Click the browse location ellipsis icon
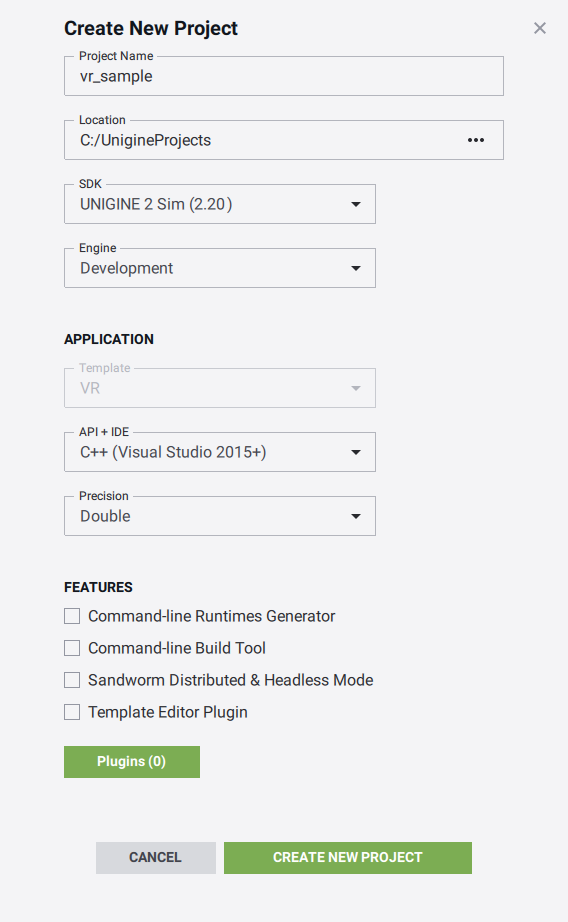The height and width of the screenshot is (922, 568). point(476,140)
